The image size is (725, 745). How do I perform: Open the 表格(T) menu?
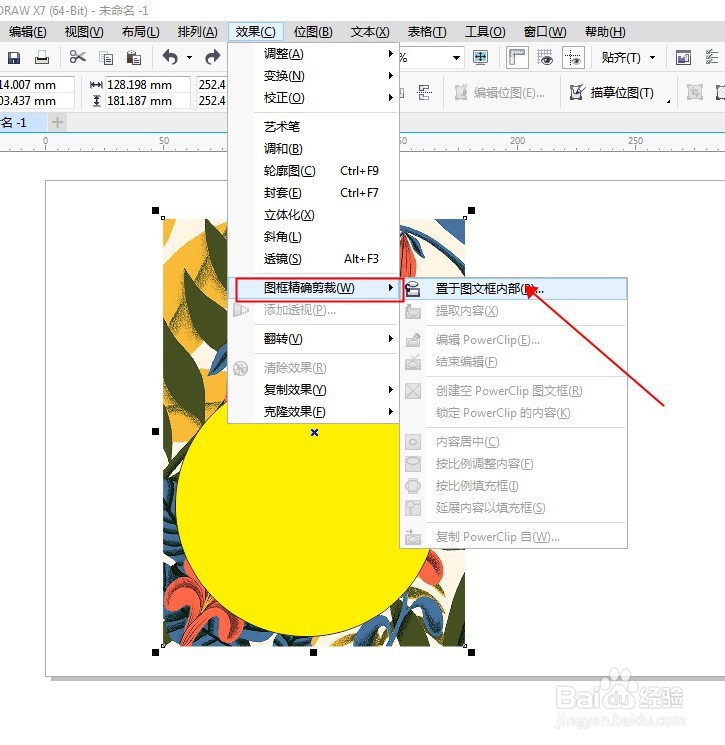point(427,32)
